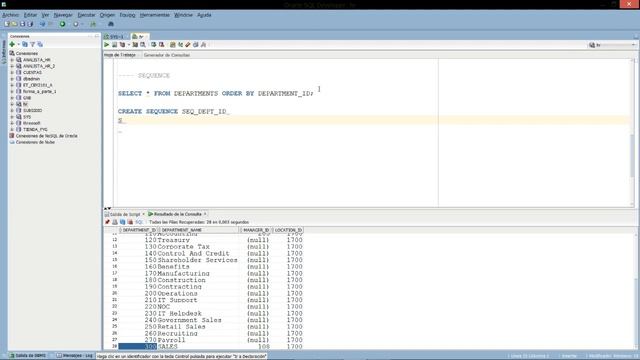Click the new file icon in main toolbar
640x360 pixels.
coord(7,24)
